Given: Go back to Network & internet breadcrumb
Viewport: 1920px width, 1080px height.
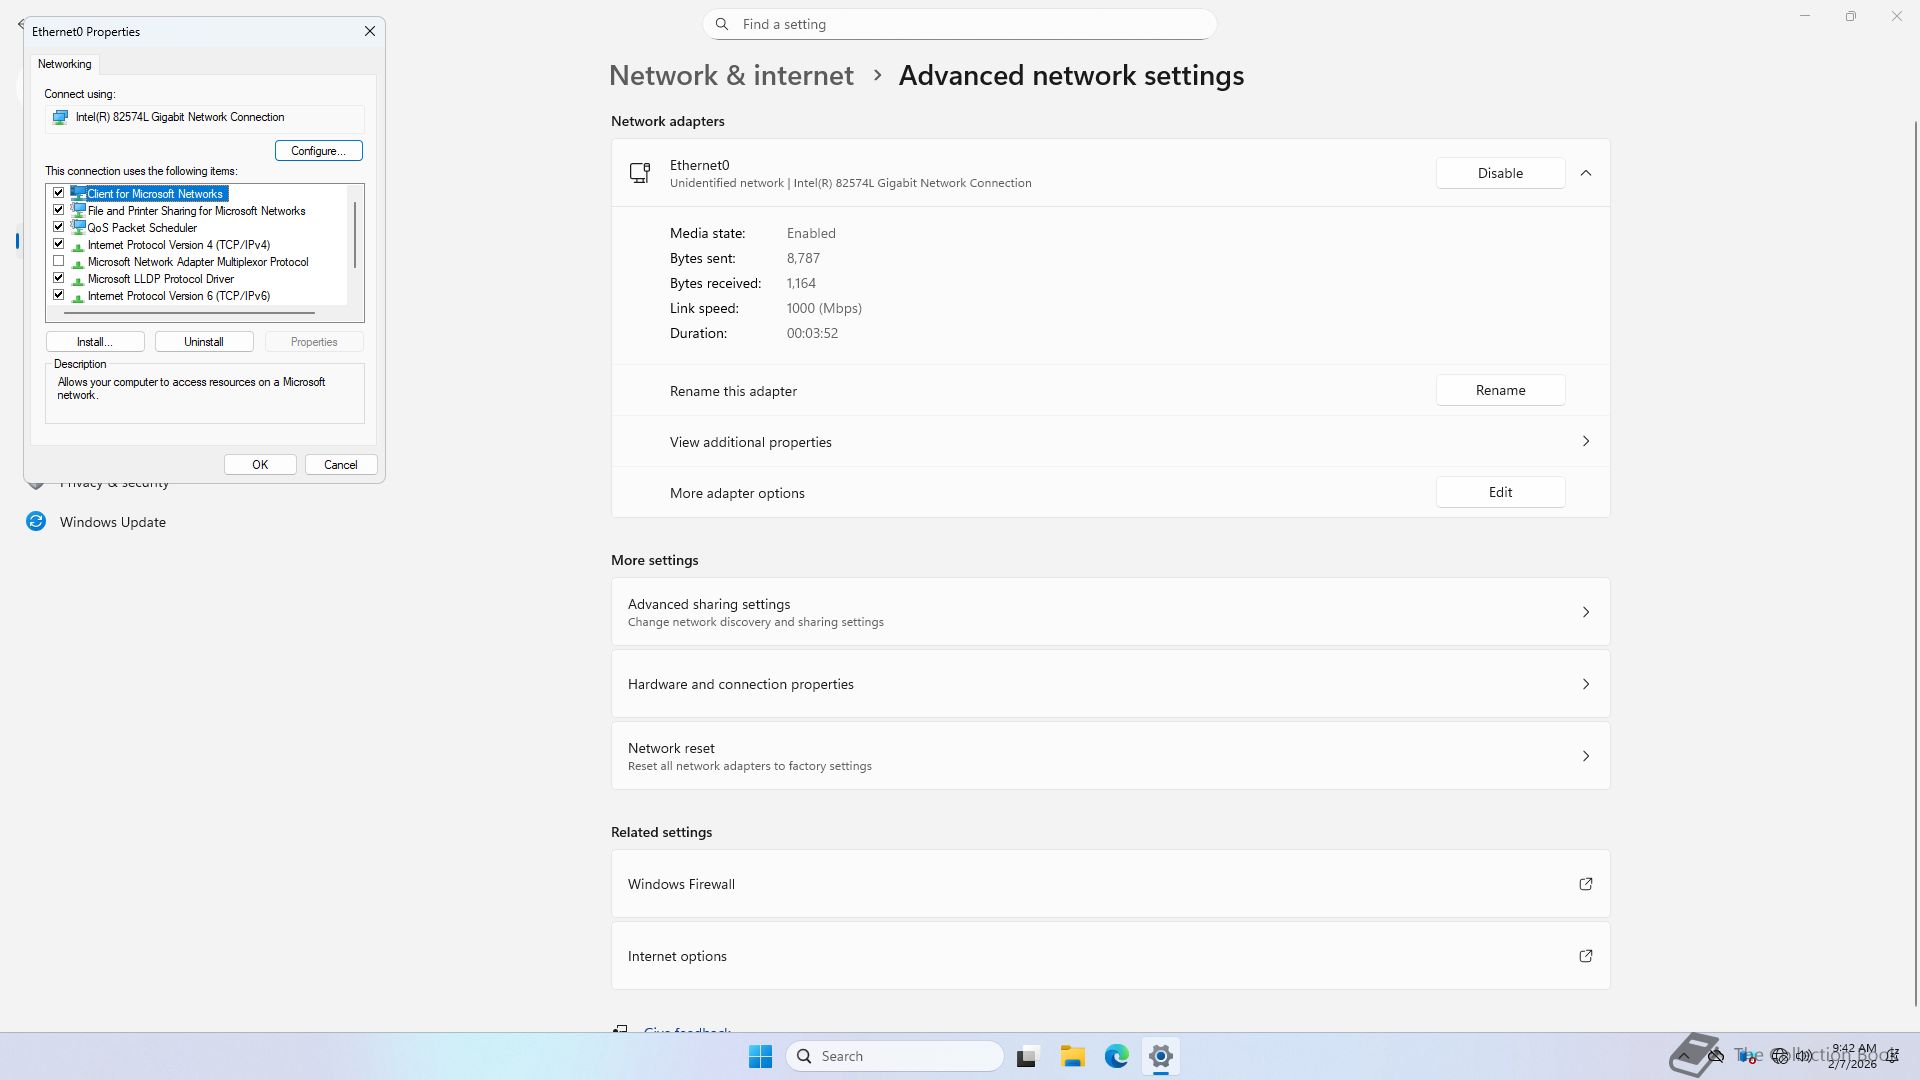Looking at the screenshot, I should 731,76.
